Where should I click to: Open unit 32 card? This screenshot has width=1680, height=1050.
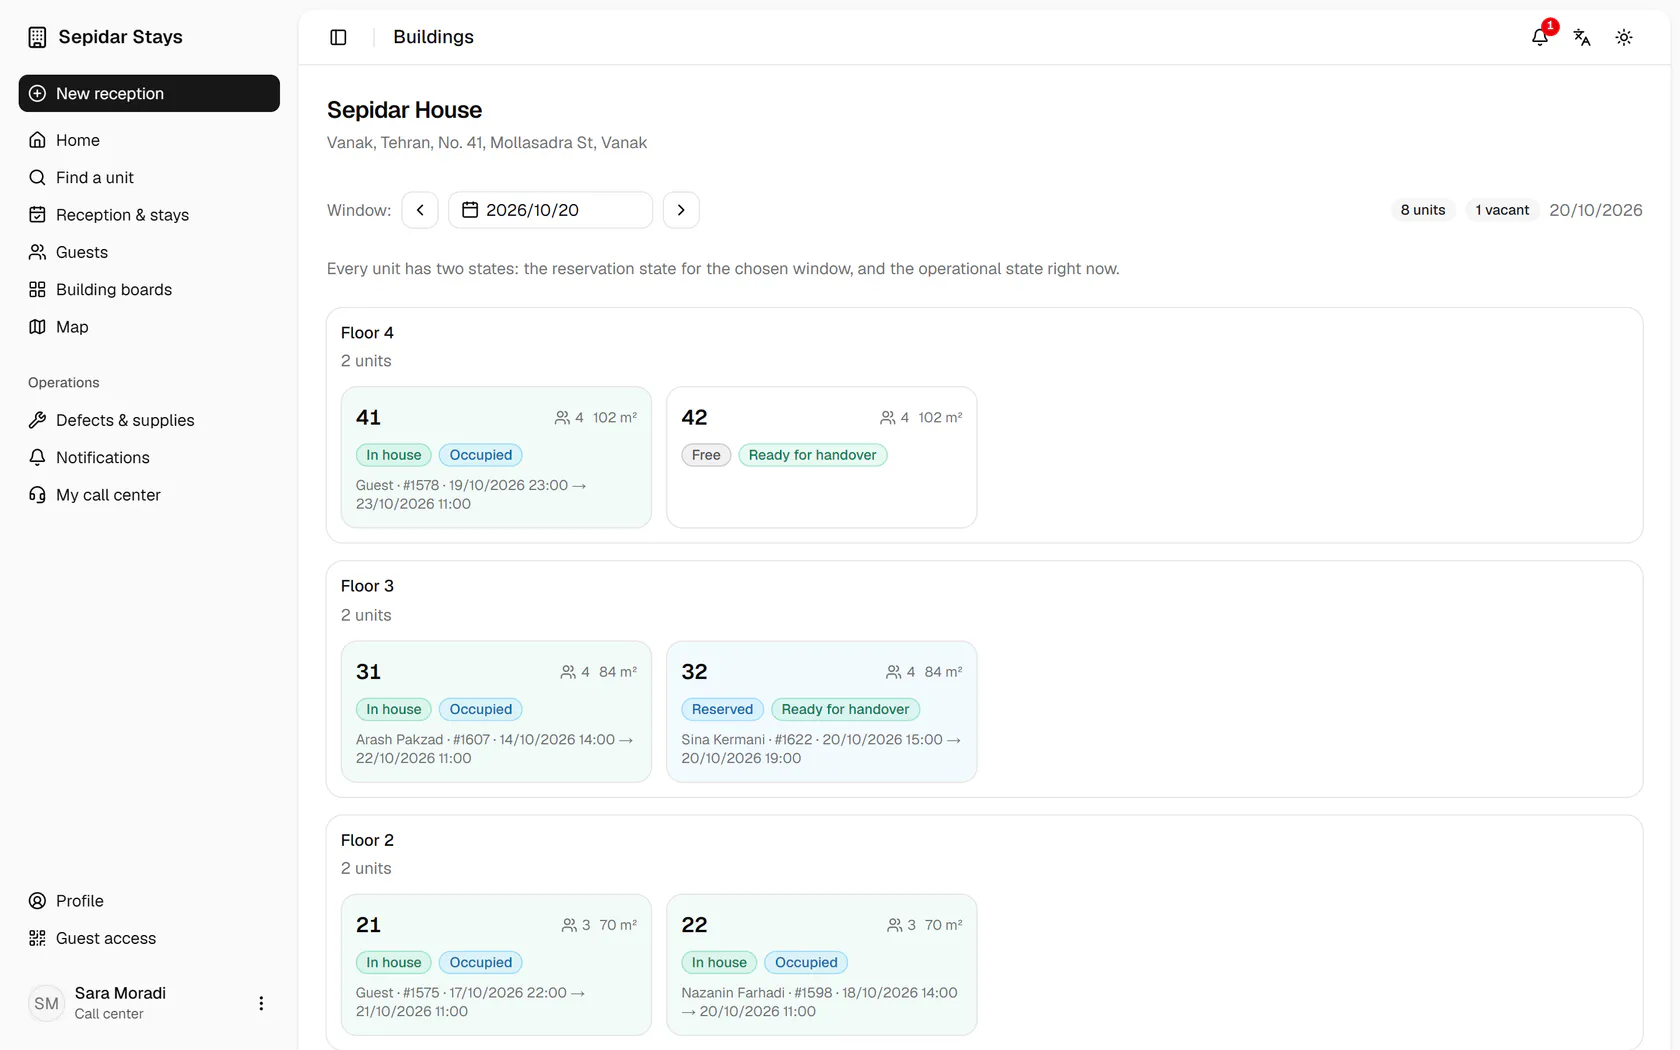tap(822, 711)
